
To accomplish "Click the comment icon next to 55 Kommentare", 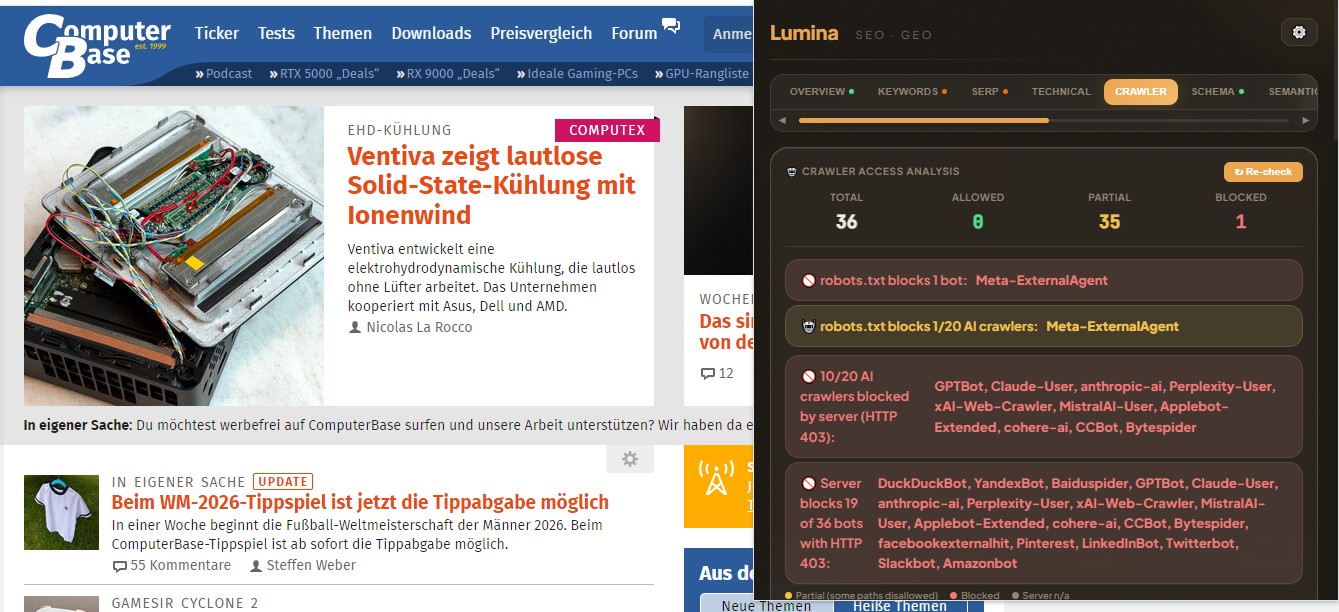I will coord(120,566).
